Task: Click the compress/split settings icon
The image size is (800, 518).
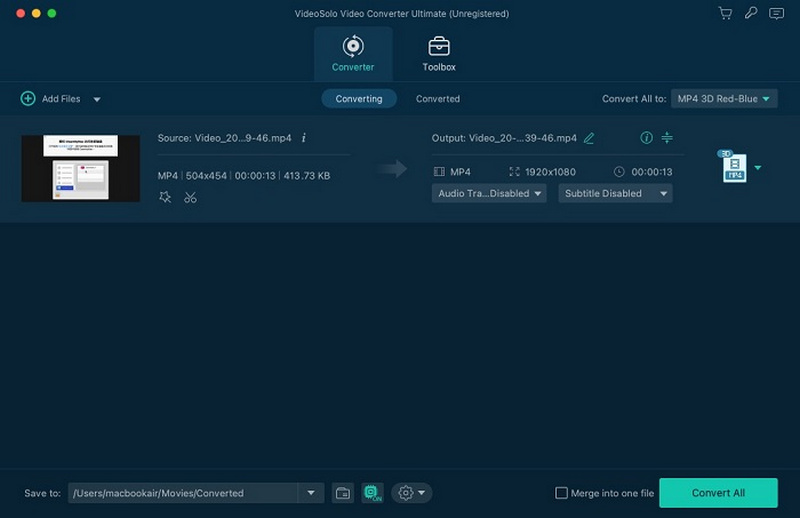Action: pyautogui.click(x=667, y=138)
